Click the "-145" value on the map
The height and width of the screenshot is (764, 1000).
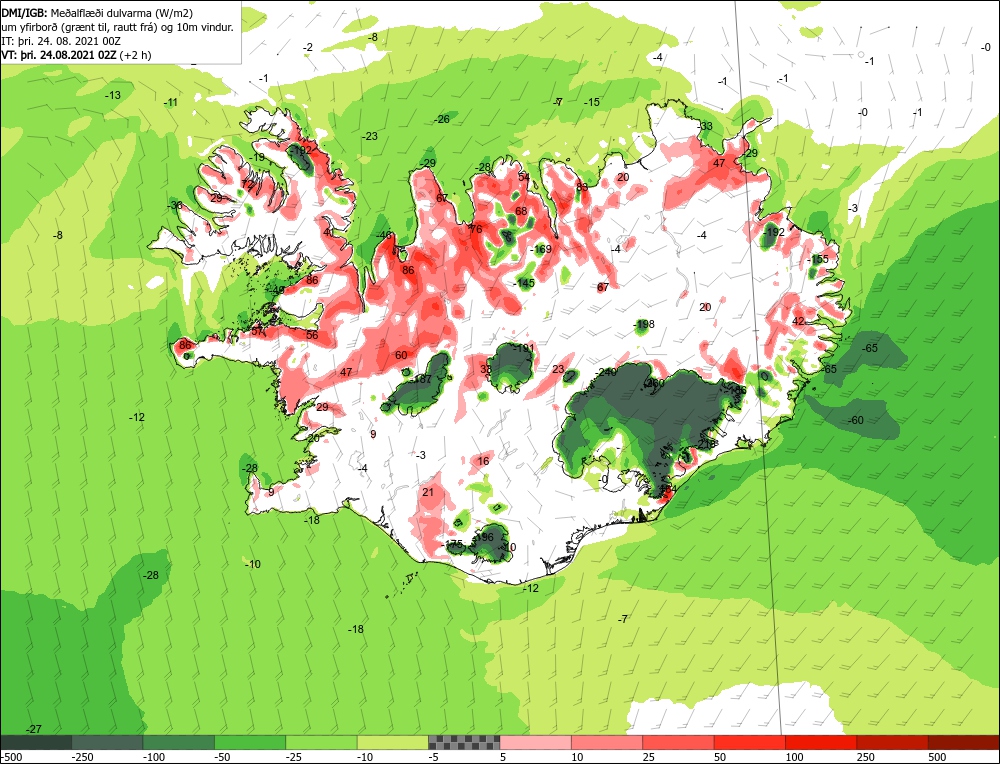coord(524,283)
